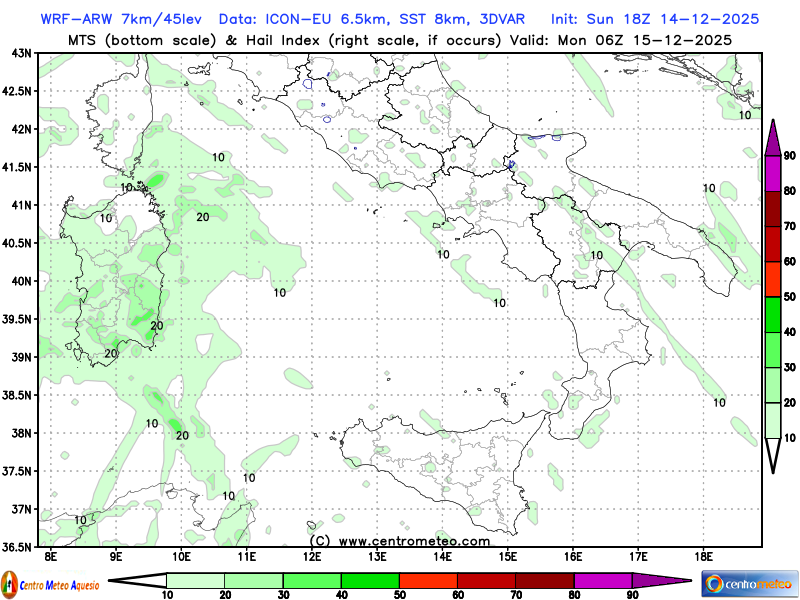
Task: Select the magenta 80–90 right scale segment
Action: [773, 173]
